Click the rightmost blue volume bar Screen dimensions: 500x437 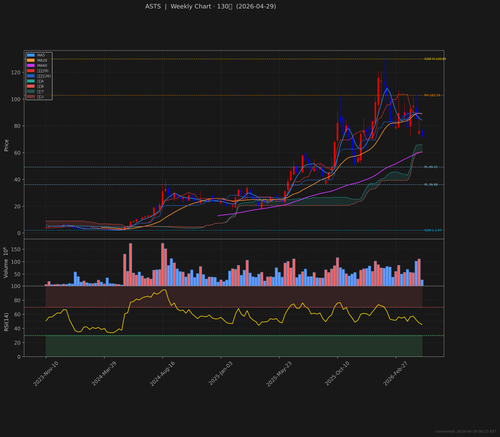pos(422,283)
